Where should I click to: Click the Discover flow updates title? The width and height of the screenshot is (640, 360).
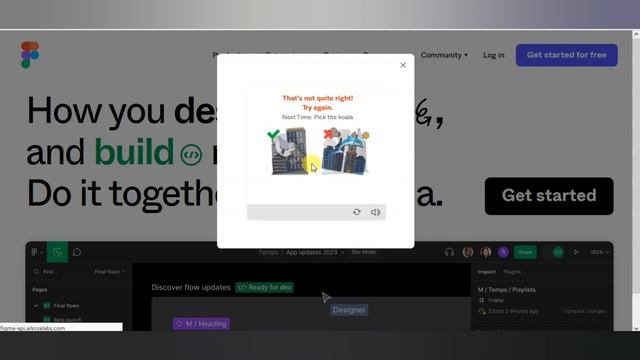(191, 287)
